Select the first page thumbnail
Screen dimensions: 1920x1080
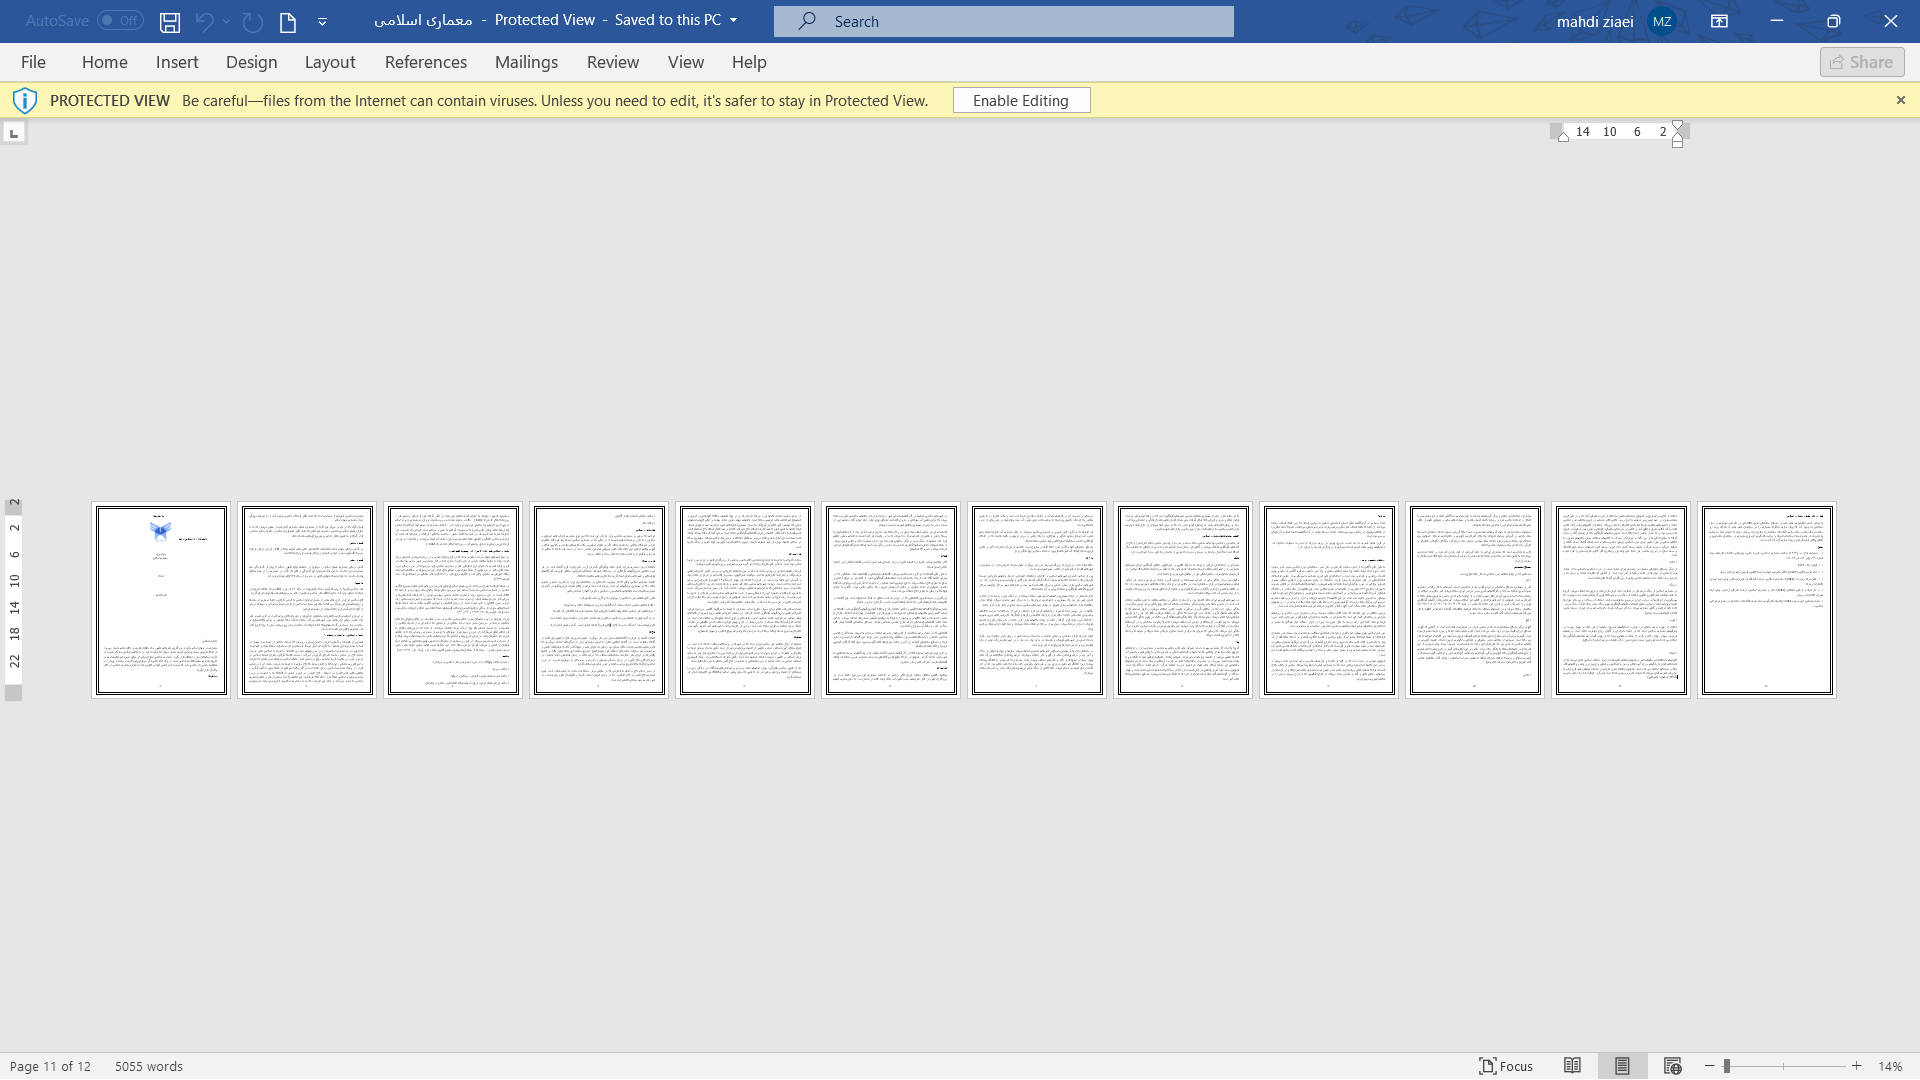[161, 597]
